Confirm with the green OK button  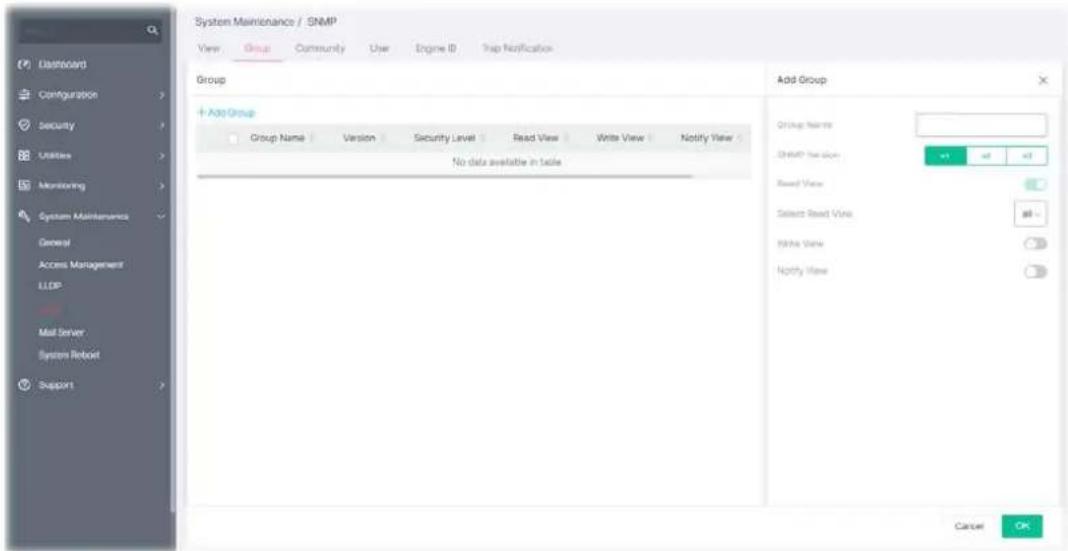click(x=1022, y=526)
